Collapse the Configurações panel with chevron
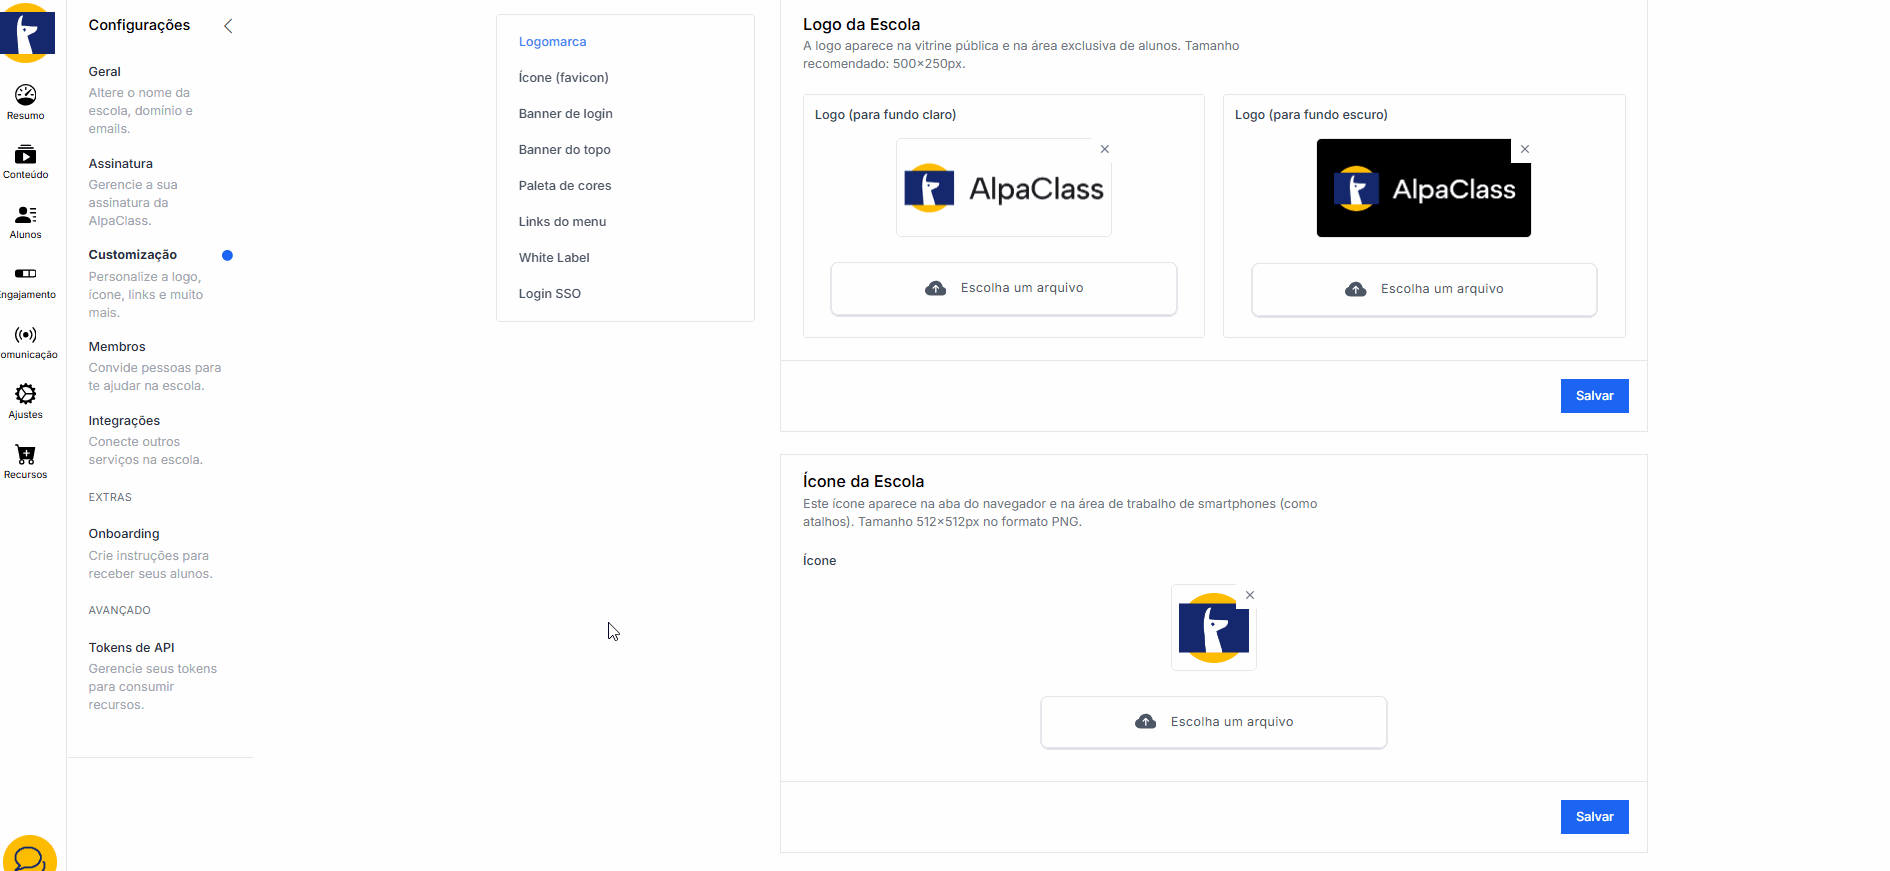This screenshot has height=871, width=1890. tap(228, 26)
